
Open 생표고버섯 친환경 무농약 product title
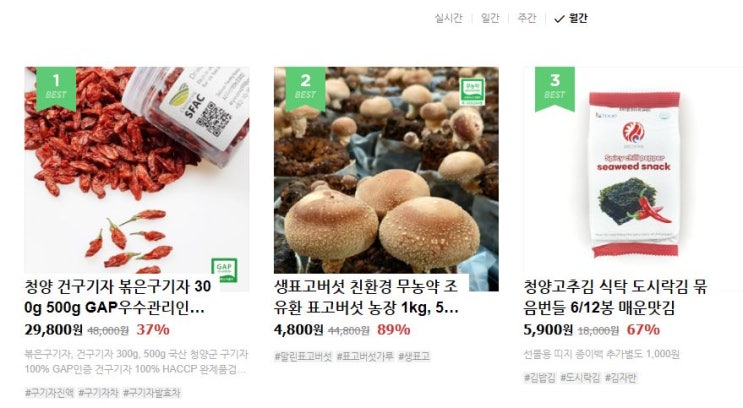click(x=366, y=297)
